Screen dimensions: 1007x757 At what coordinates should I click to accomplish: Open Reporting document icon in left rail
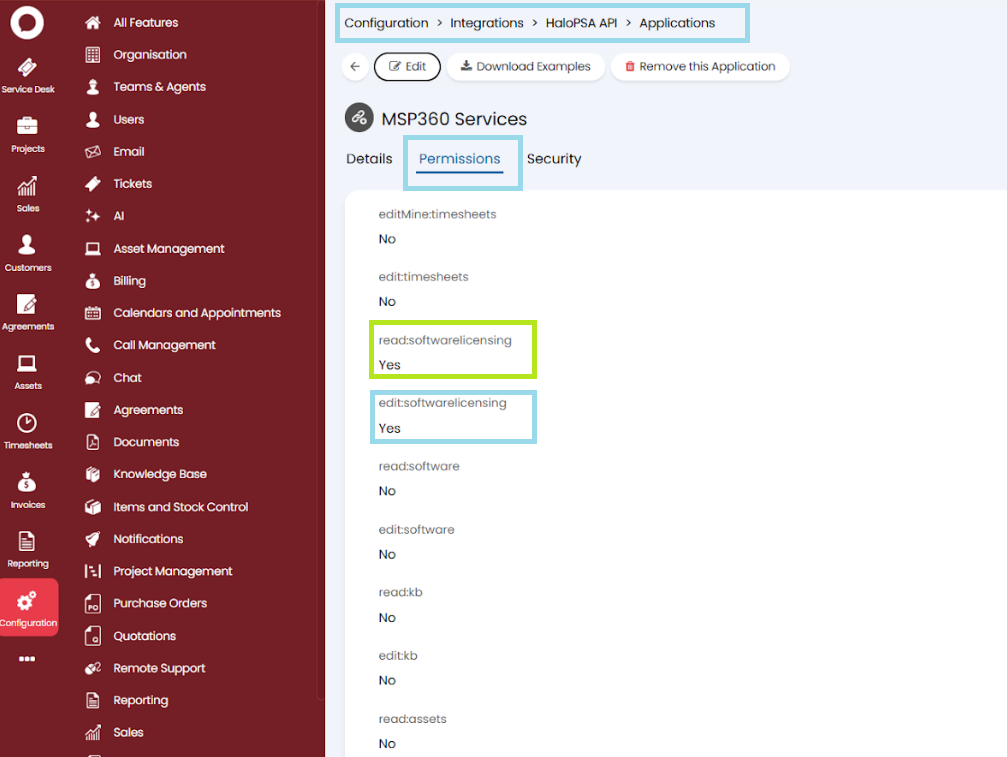(27, 541)
